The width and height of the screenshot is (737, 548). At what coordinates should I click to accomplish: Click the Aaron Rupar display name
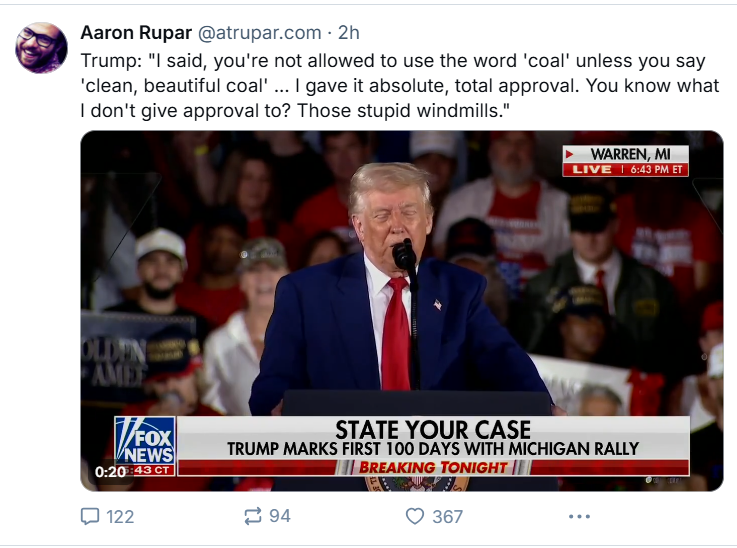(x=136, y=33)
